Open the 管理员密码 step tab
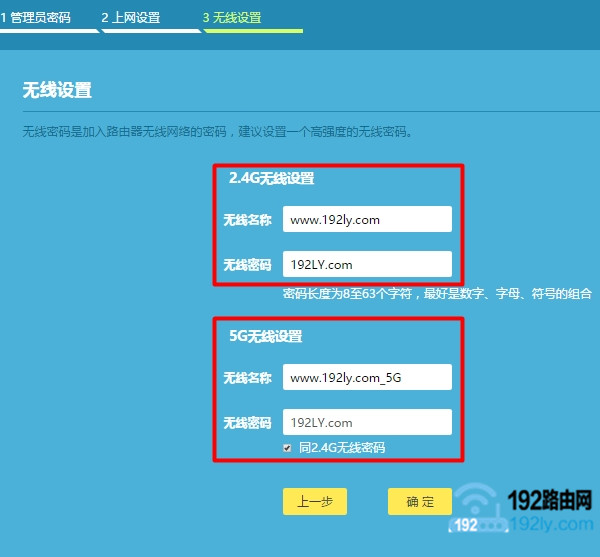 pos(40,18)
